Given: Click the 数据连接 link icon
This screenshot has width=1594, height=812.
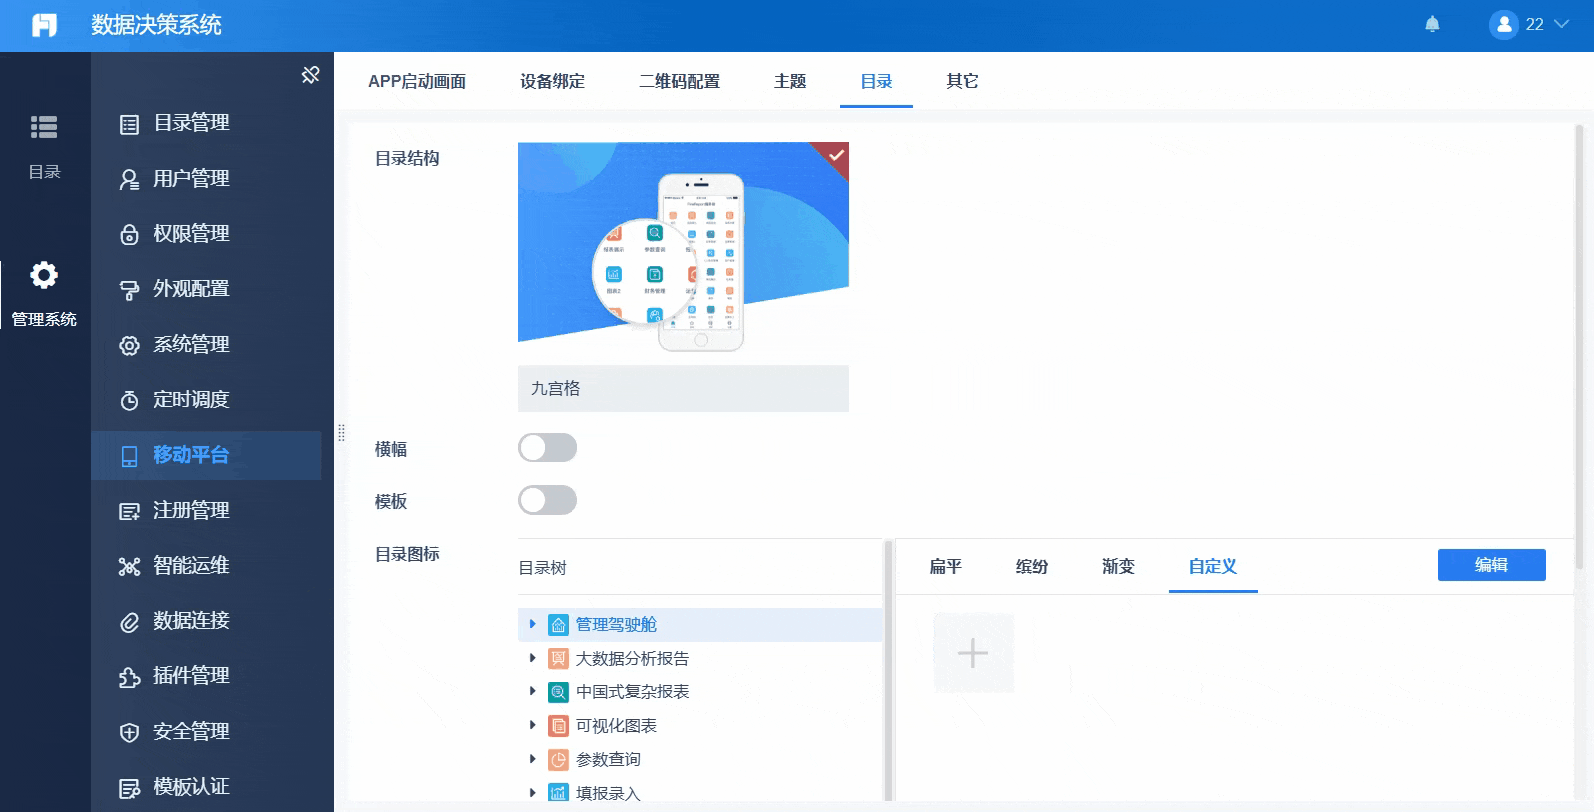Looking at the screenshot, I should [x=129, y=622].
